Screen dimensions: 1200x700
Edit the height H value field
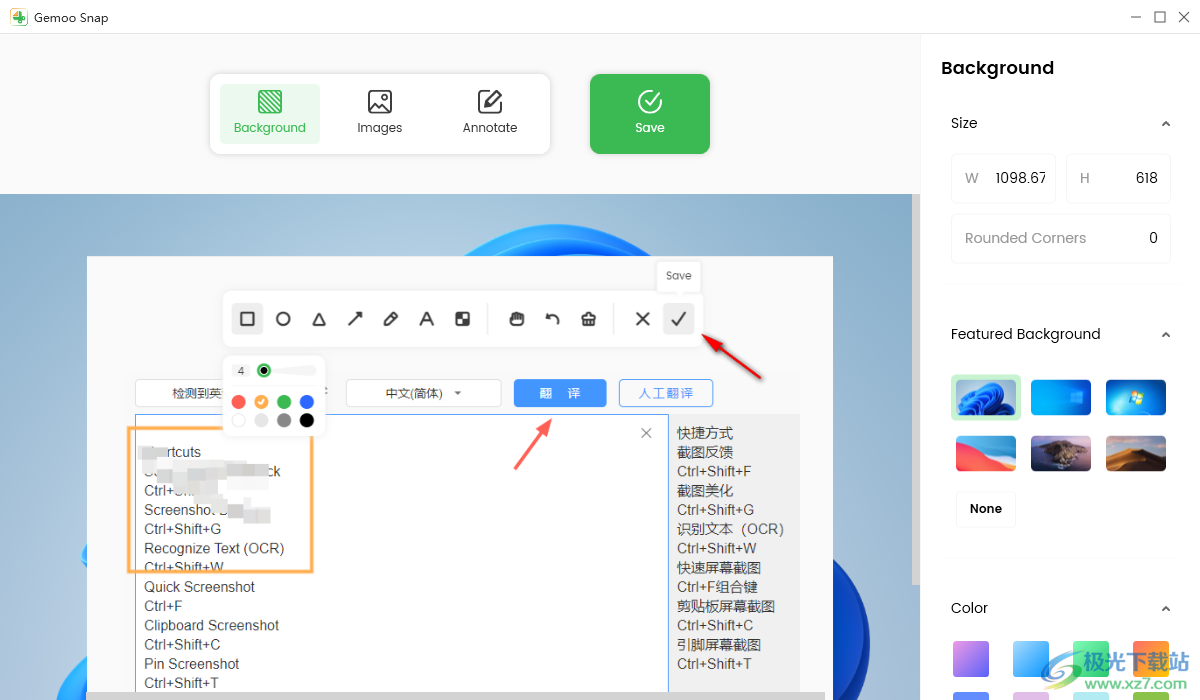1118,178
